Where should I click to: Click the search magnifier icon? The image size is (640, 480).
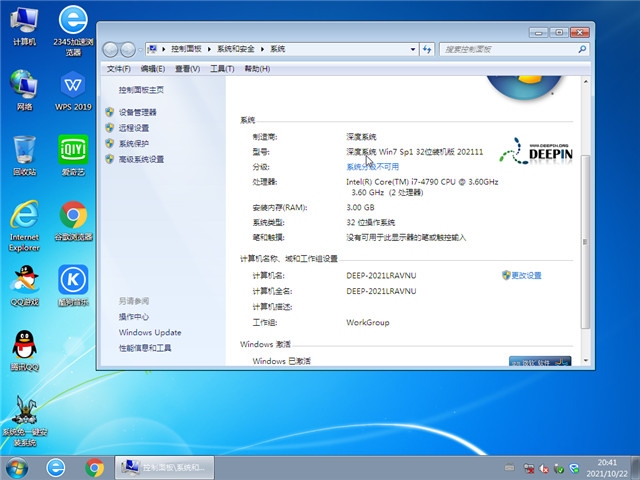(582, 49)
